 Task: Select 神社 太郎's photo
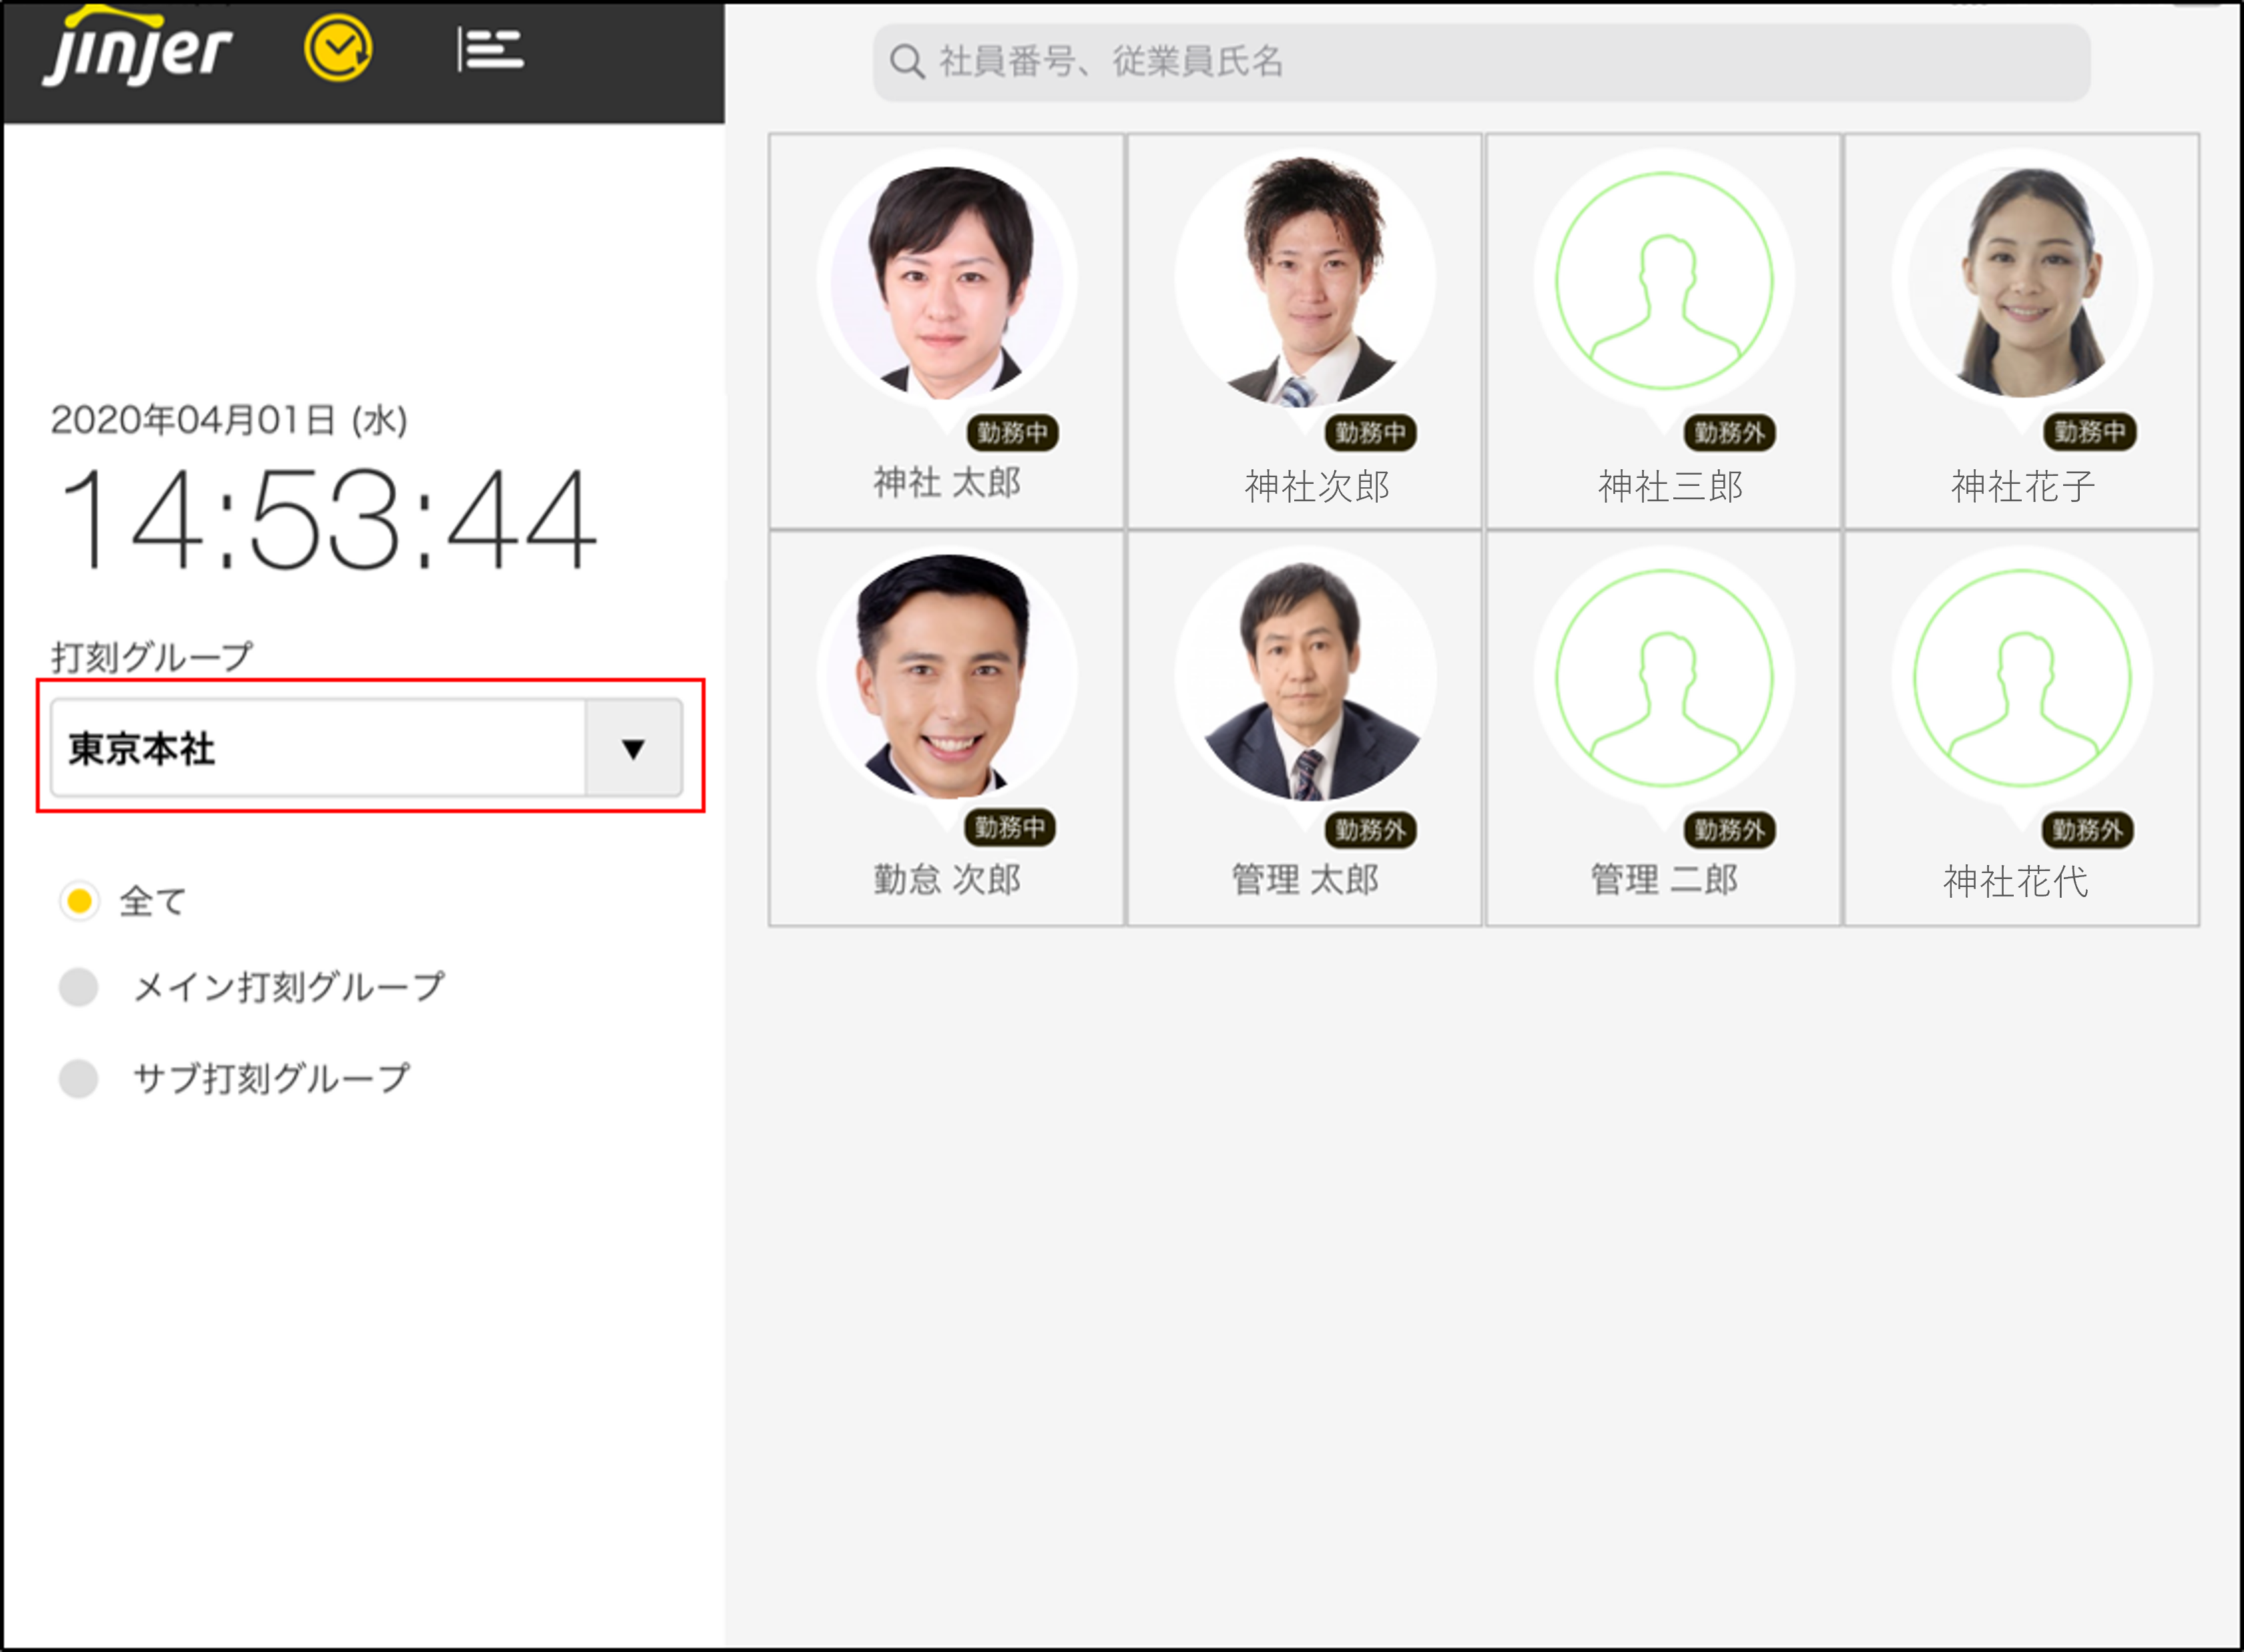coord(947,281)
